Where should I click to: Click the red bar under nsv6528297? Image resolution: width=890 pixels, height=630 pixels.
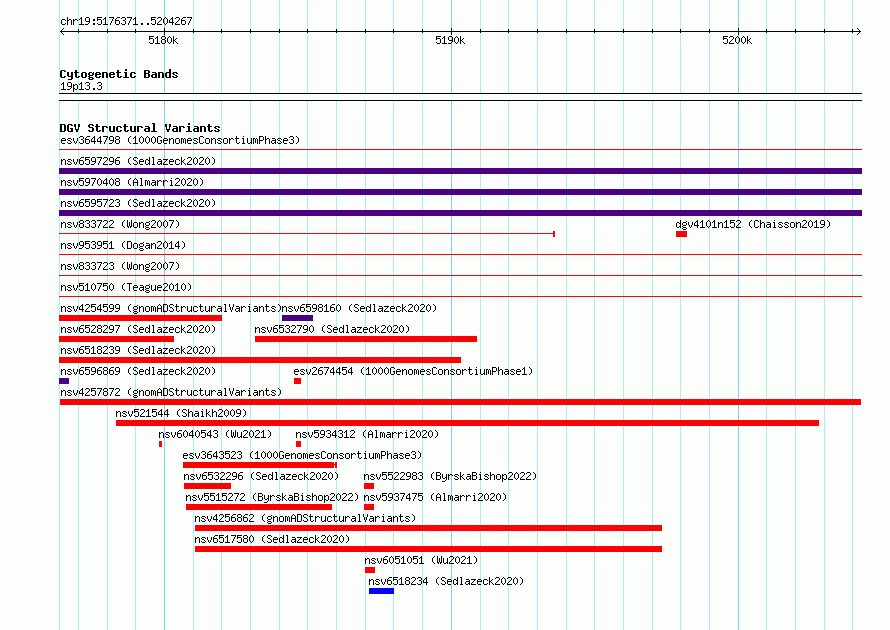click(x=116, y=339)
